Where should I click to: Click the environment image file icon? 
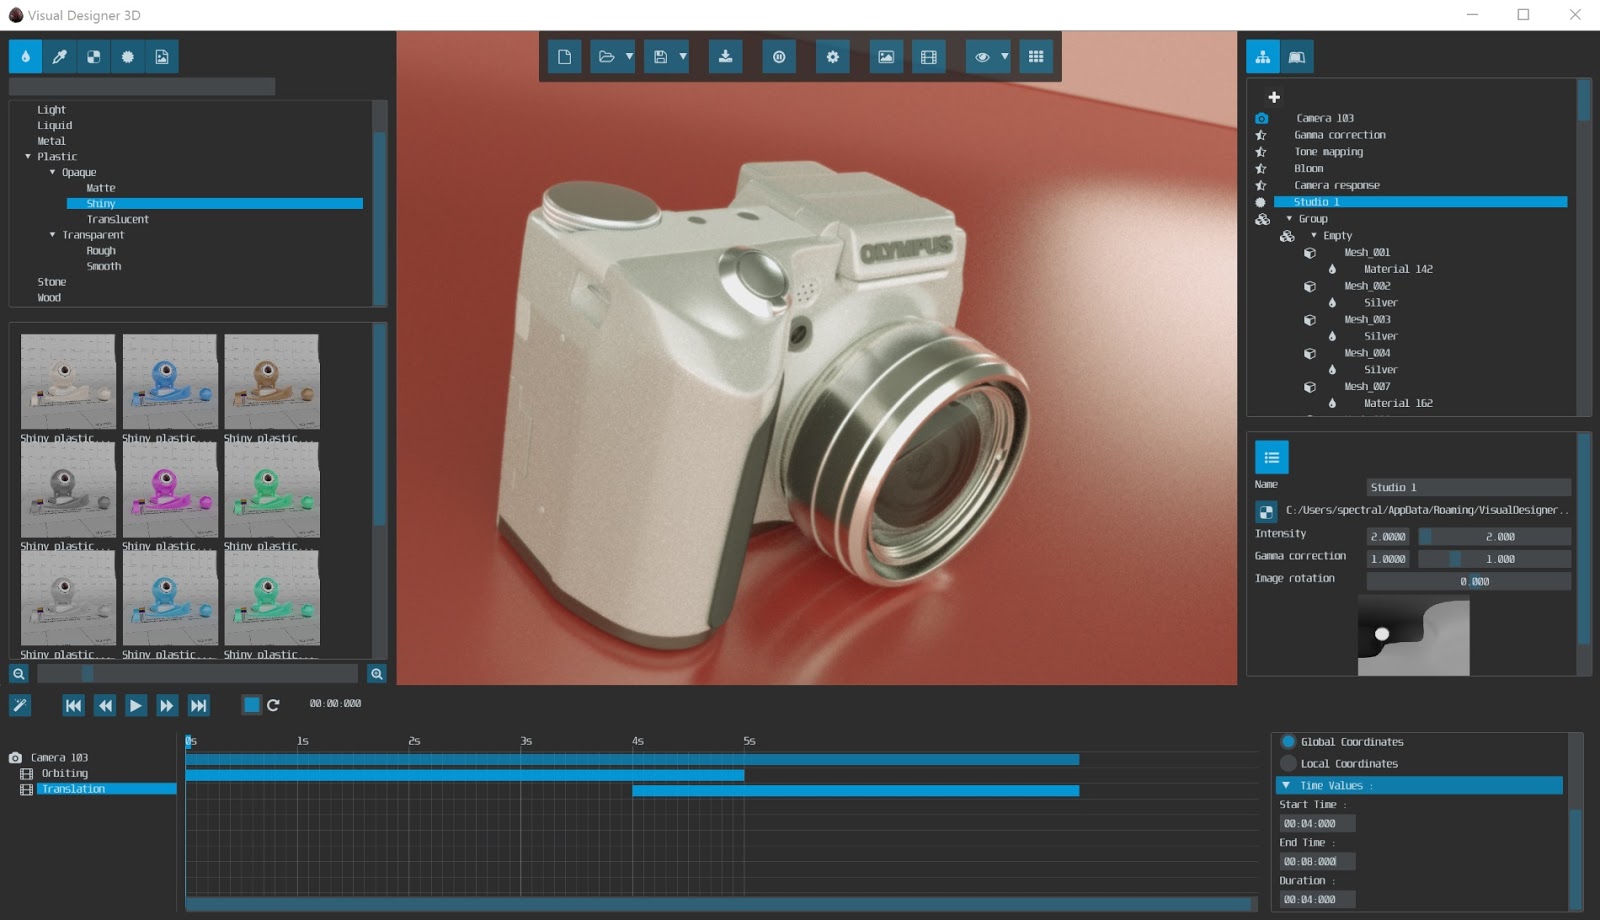(1266, 512)
